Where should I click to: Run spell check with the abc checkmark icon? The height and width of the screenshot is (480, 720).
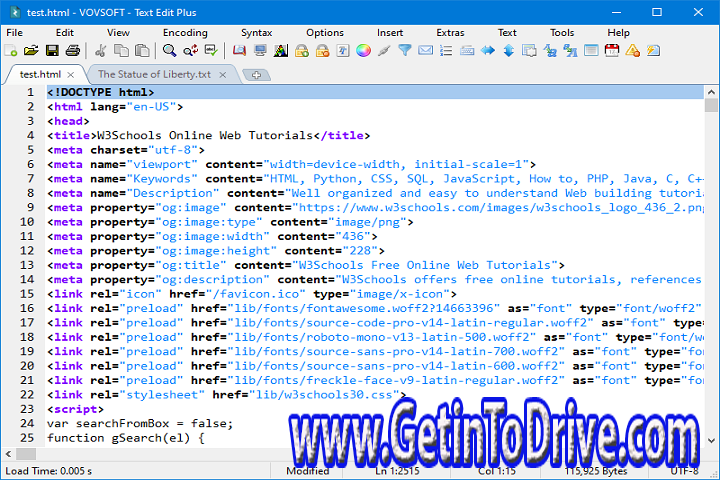click(211, 51)
